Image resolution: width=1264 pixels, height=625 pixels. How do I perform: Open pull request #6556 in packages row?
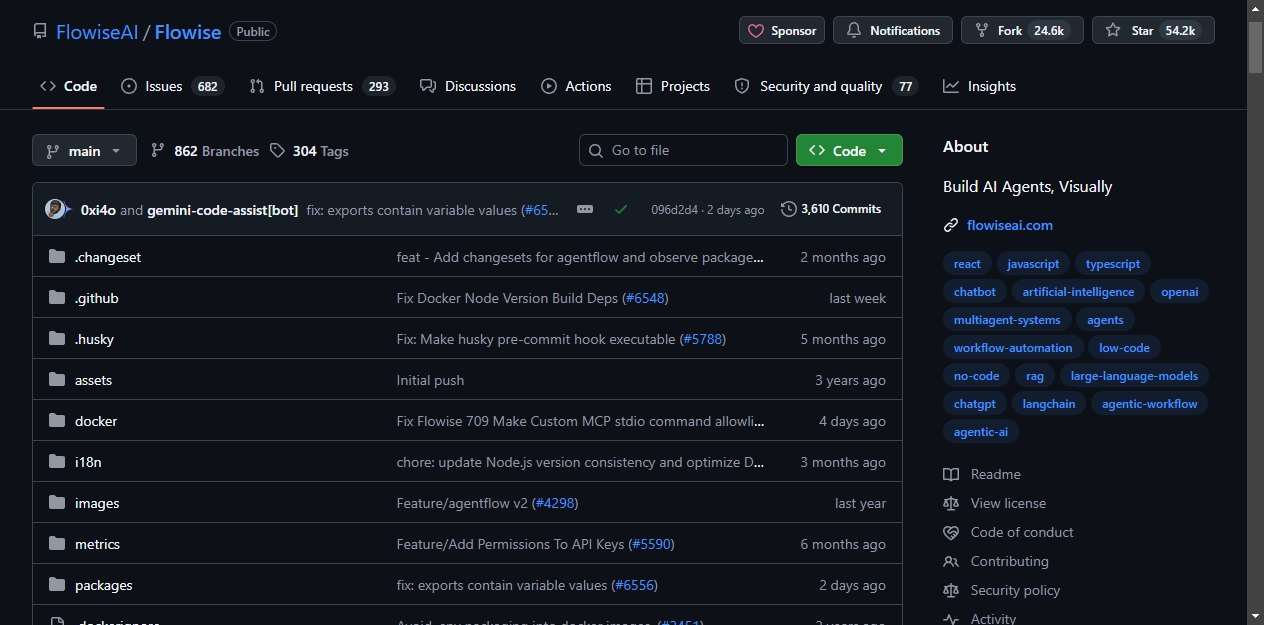click(x=635, y=585)
